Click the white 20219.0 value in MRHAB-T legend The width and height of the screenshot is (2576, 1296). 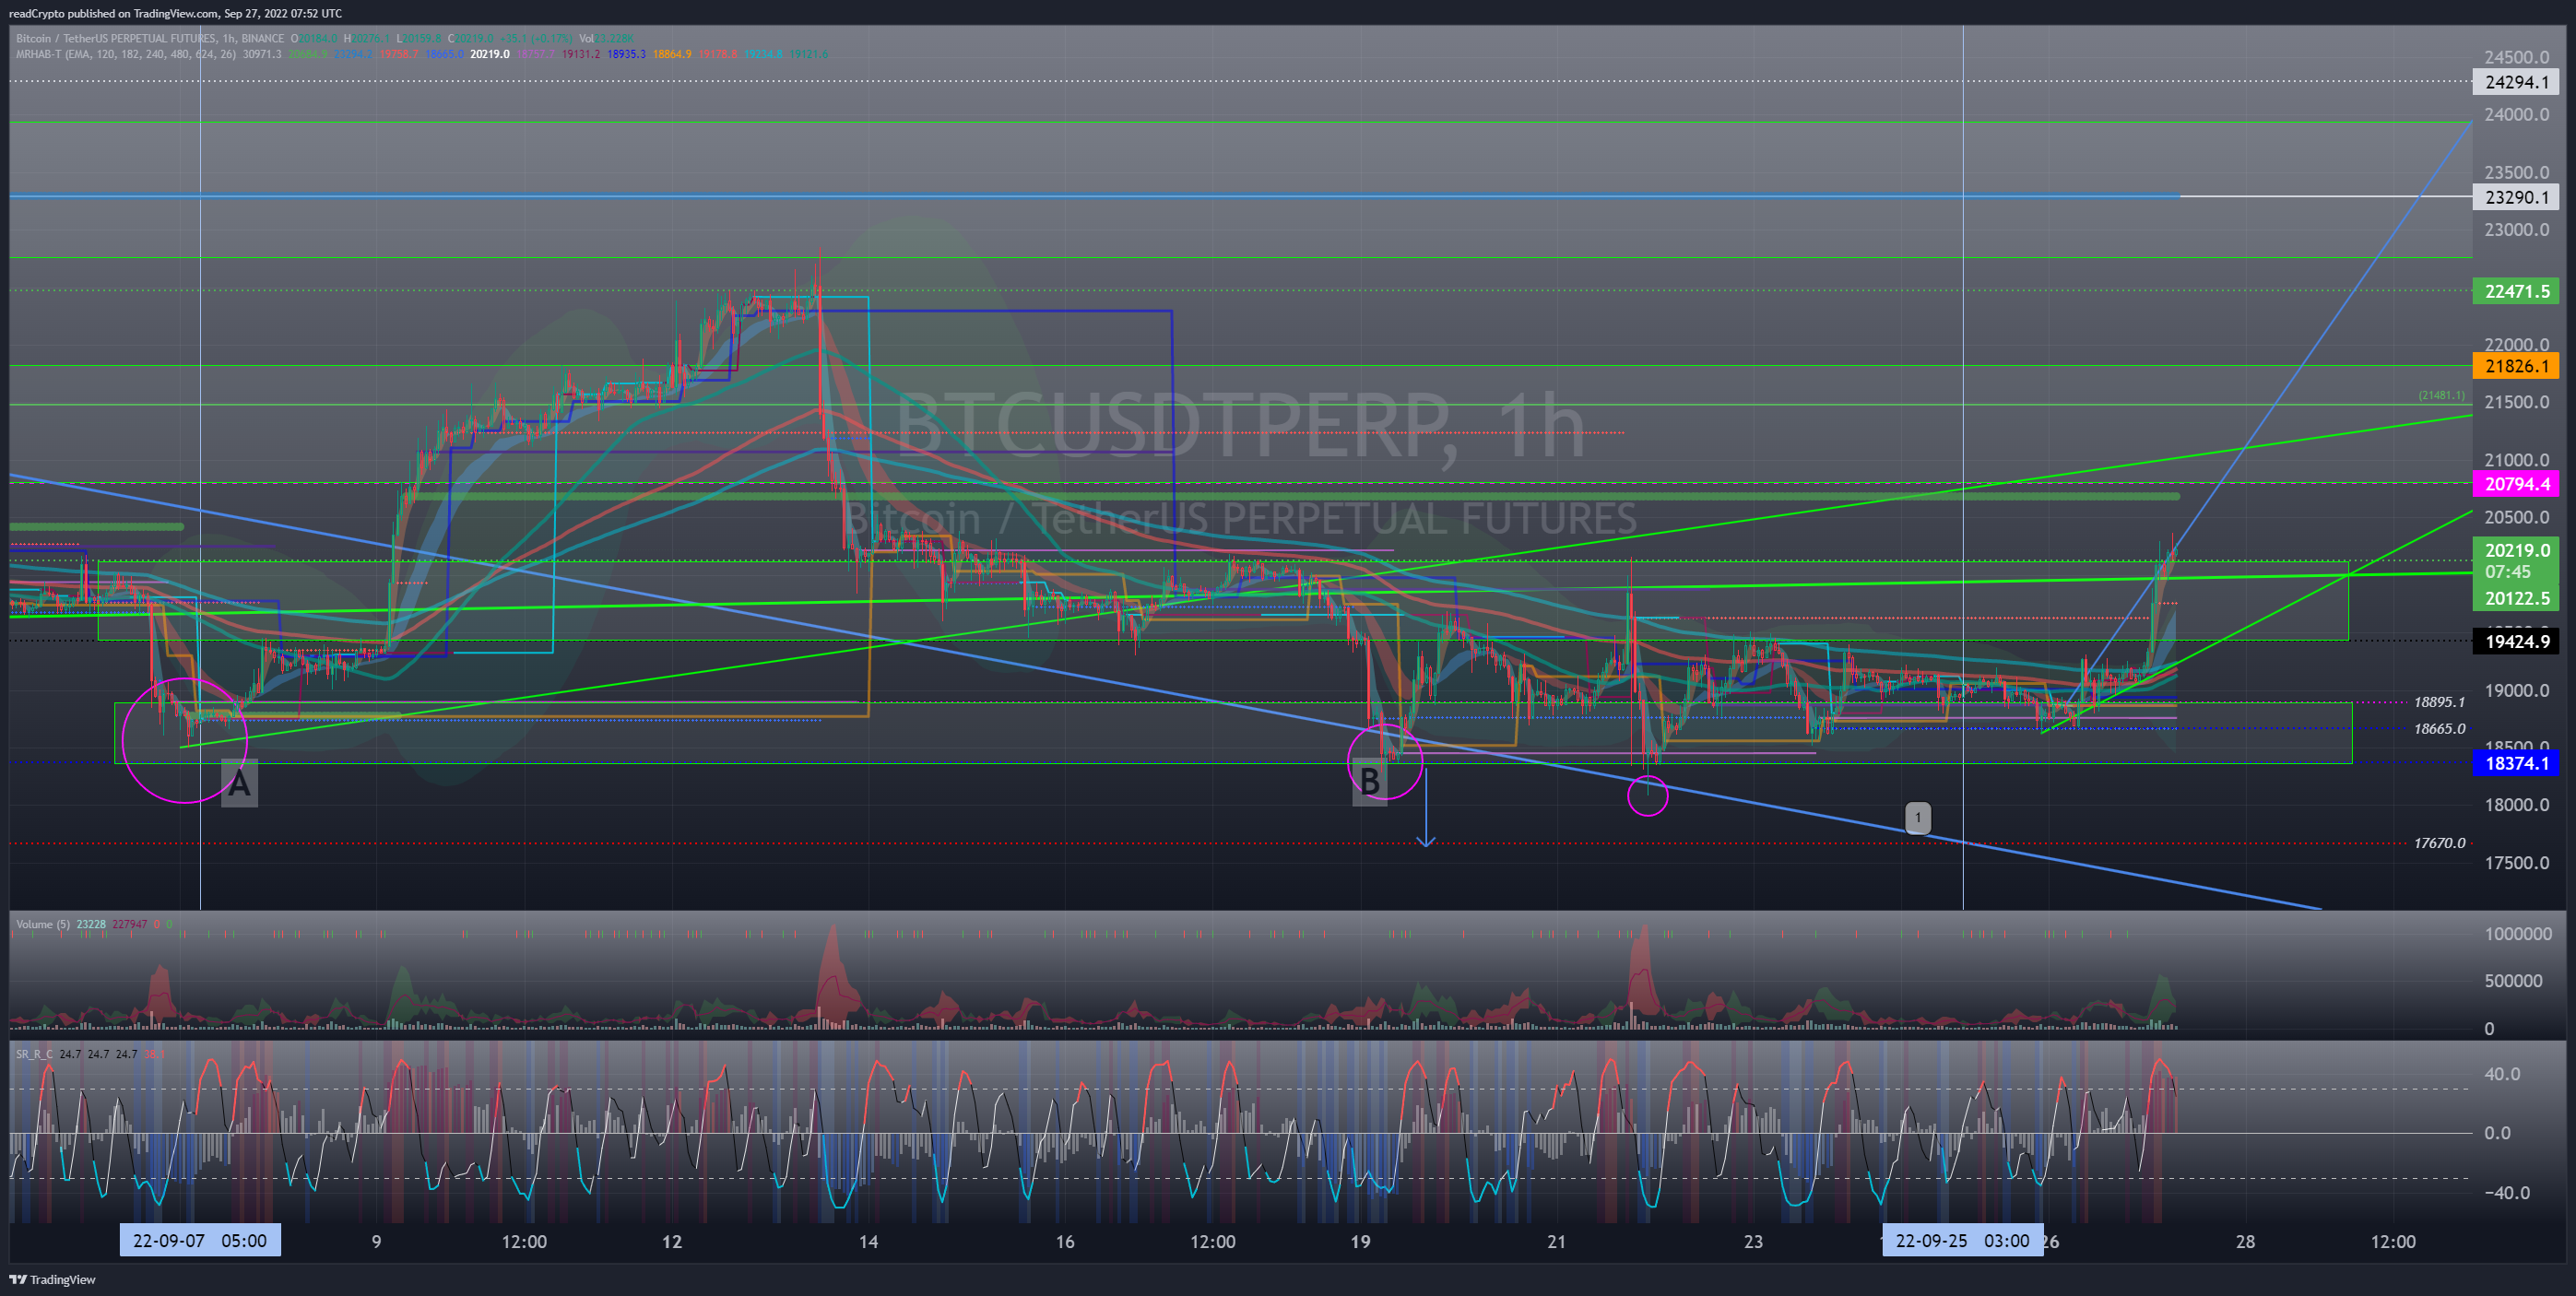pyautogui.click(x=490, y=54)
